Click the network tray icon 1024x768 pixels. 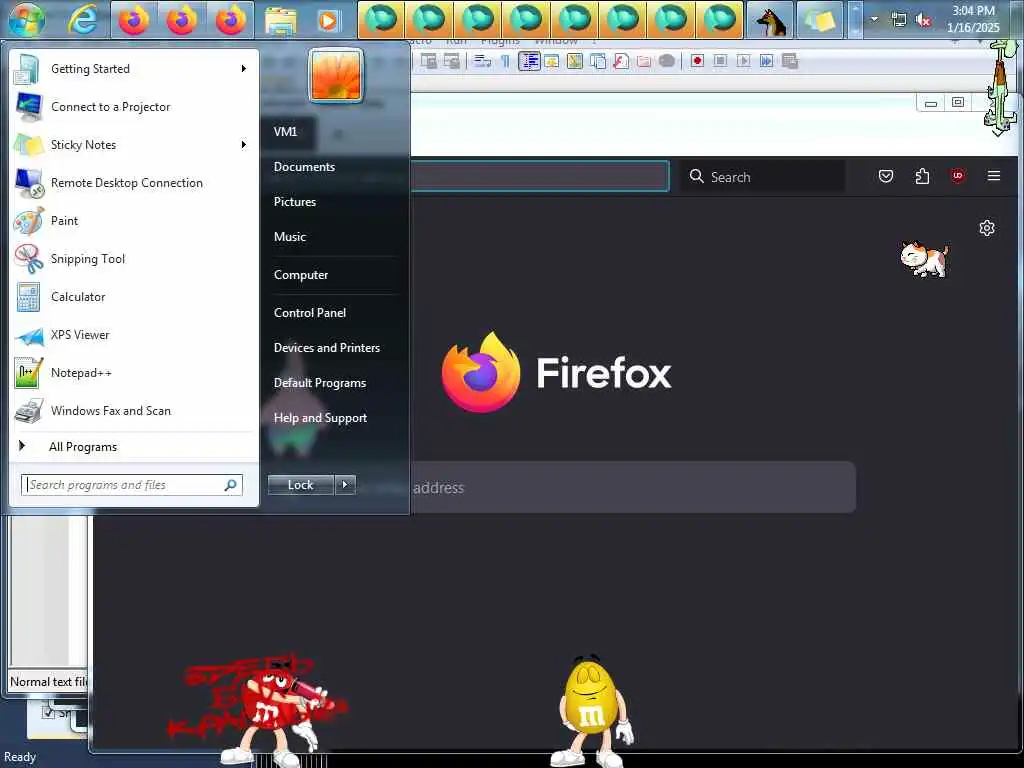point(899,20)
